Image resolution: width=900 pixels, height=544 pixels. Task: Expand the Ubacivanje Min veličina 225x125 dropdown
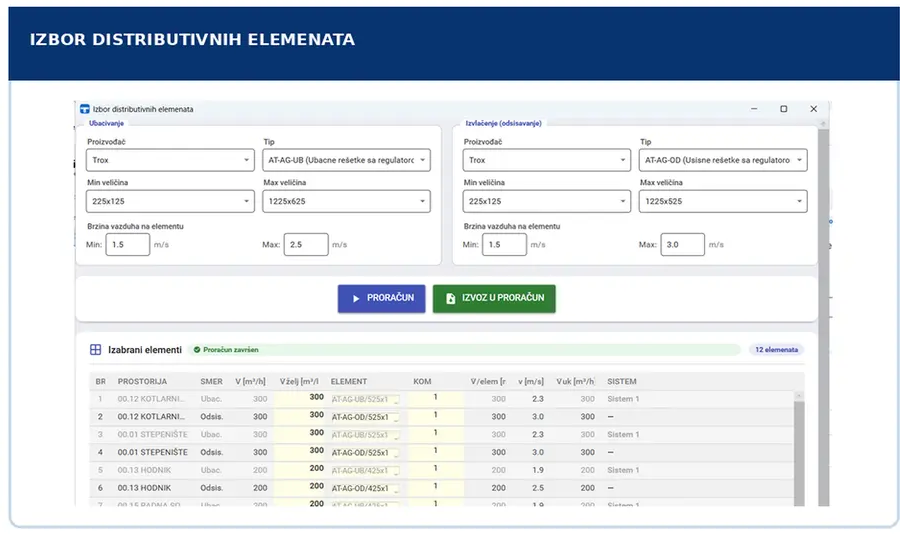point(170,201)
